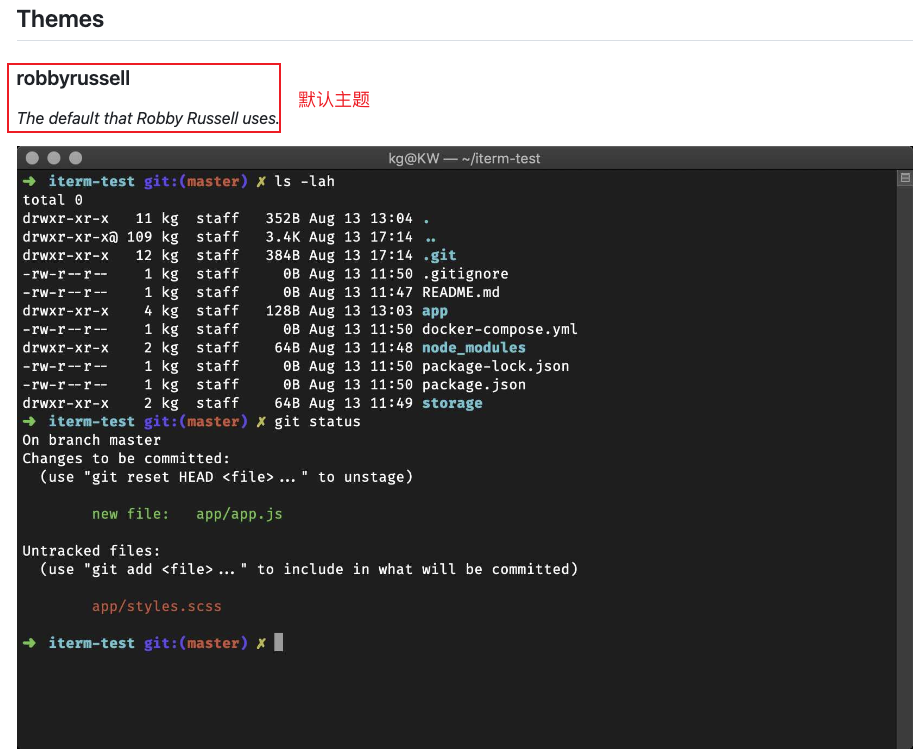Select the storage directory name
This screenshot has width=924, height=754.
[452, 404]
